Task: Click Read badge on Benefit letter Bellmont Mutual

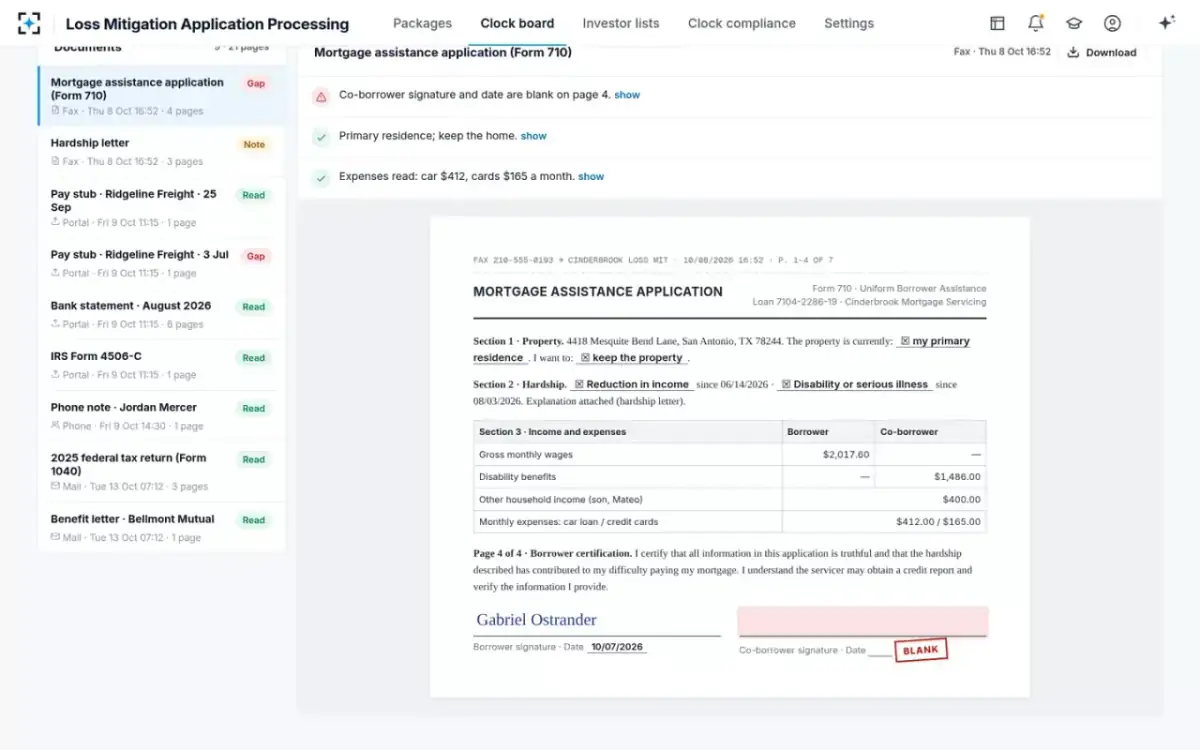Action: pos(254,521)
